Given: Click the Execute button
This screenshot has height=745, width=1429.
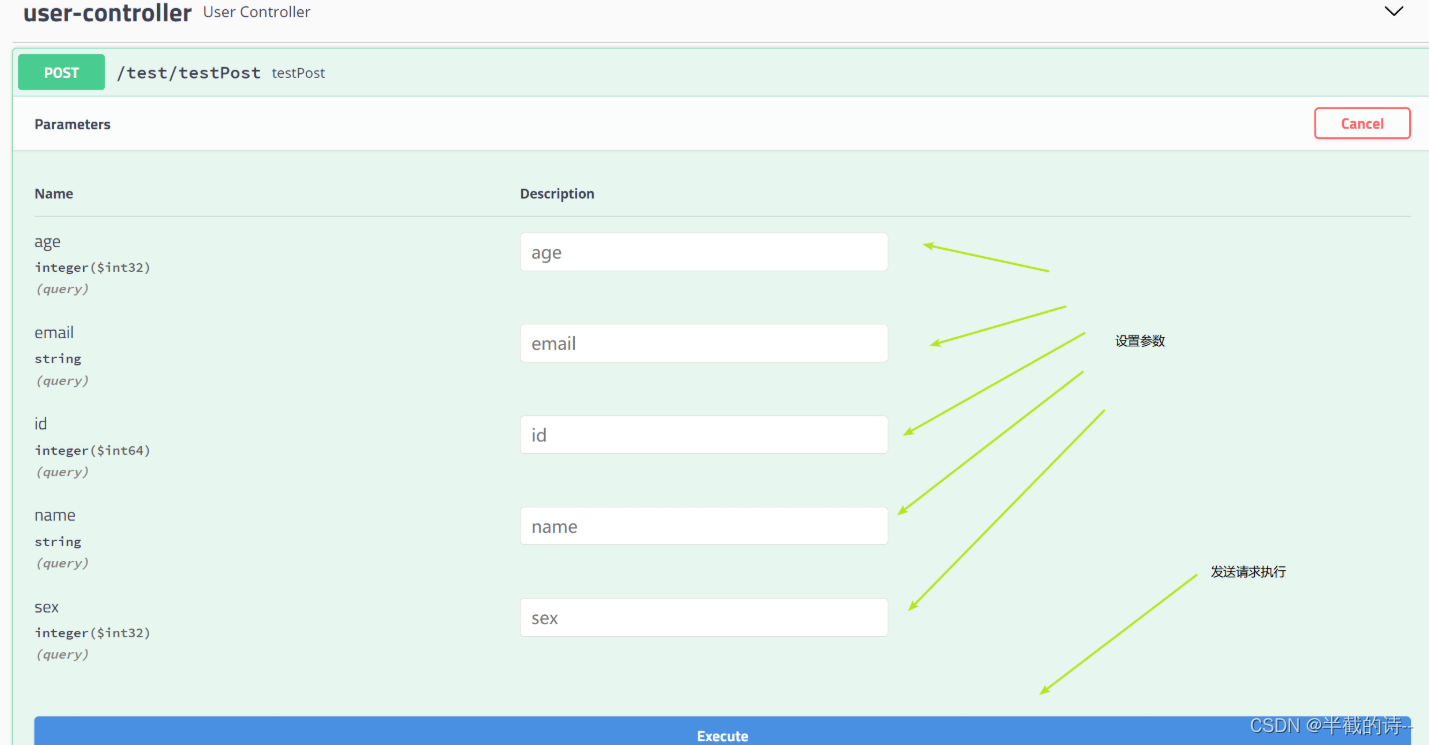Looking at the screenshot, I should pyautogui.click(x=722, y=734).
